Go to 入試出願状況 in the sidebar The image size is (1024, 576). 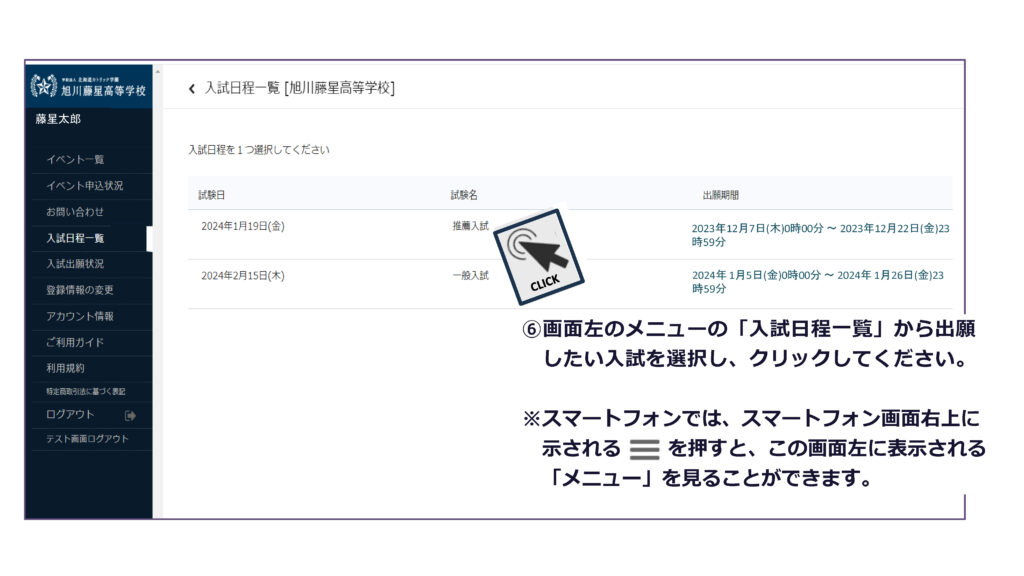[75, 264]
